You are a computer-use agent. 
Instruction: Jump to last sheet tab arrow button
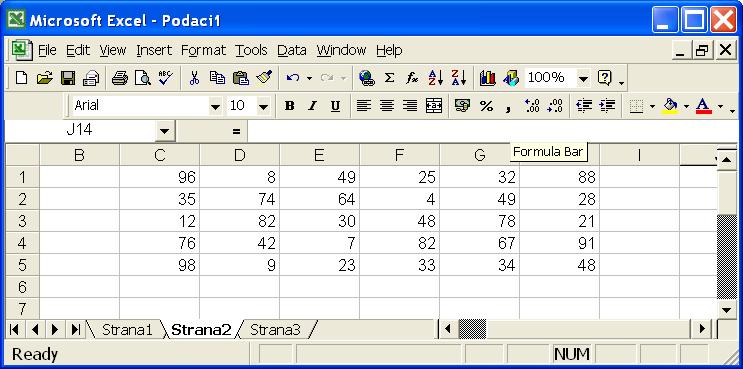75,329
